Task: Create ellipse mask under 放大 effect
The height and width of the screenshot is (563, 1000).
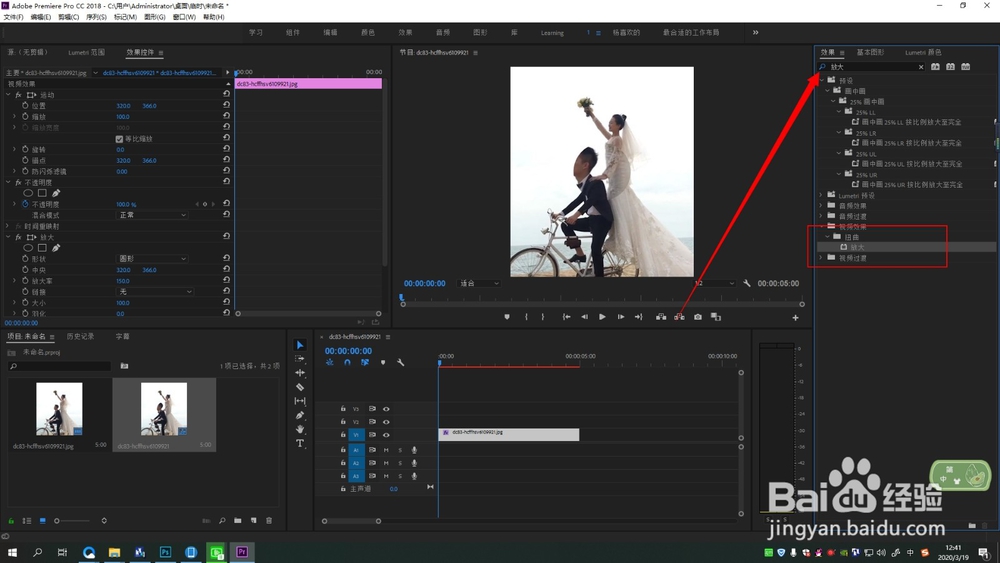Action: (x=28, y=247)
